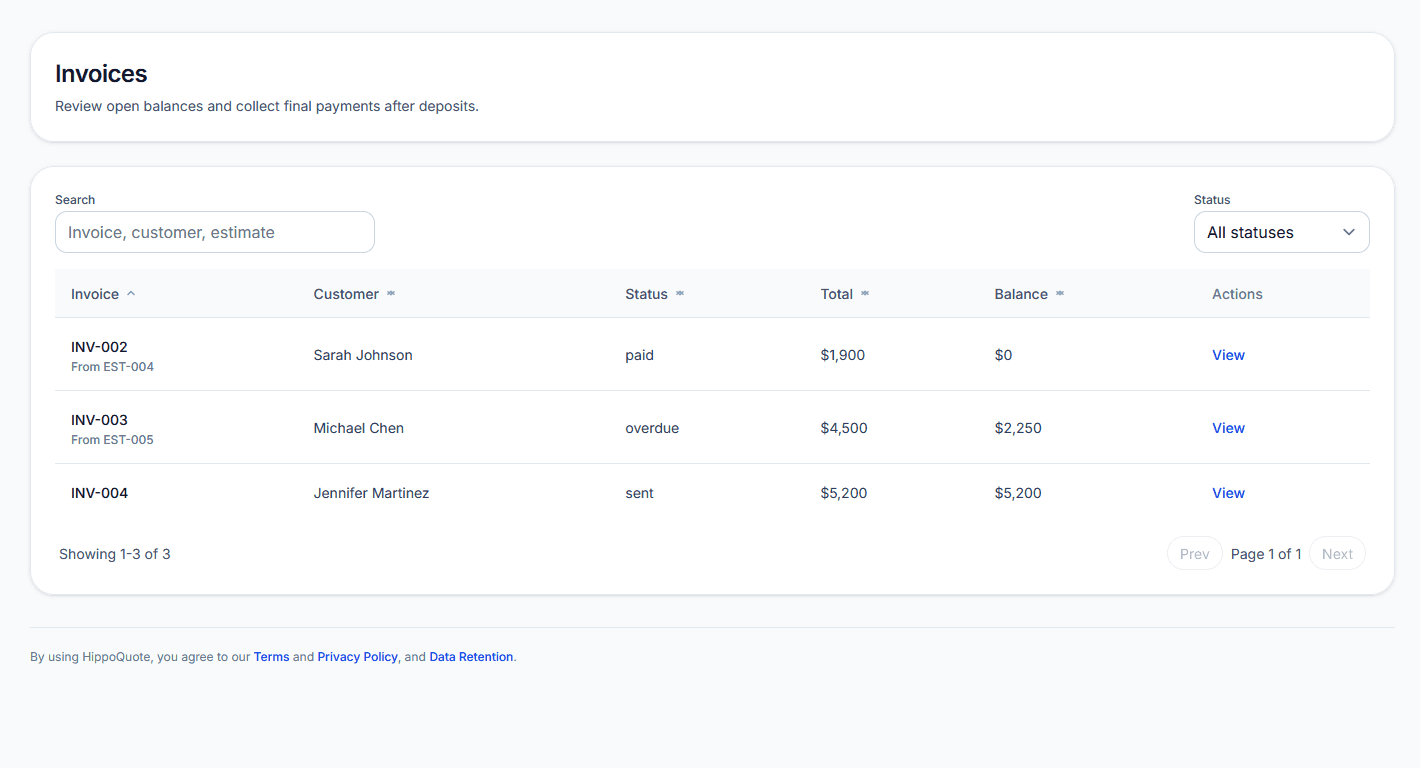
Task: Select the Michael Chen customer cell
Action: 359,428
